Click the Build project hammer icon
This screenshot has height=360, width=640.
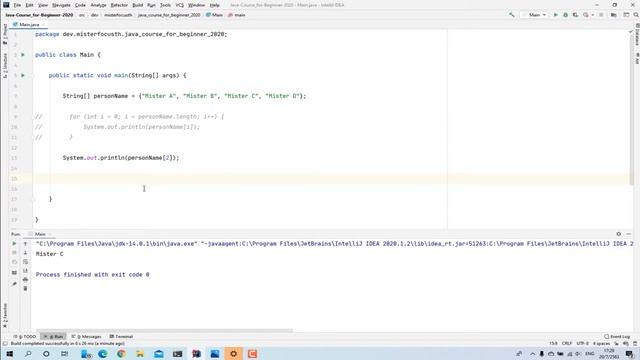511,15
